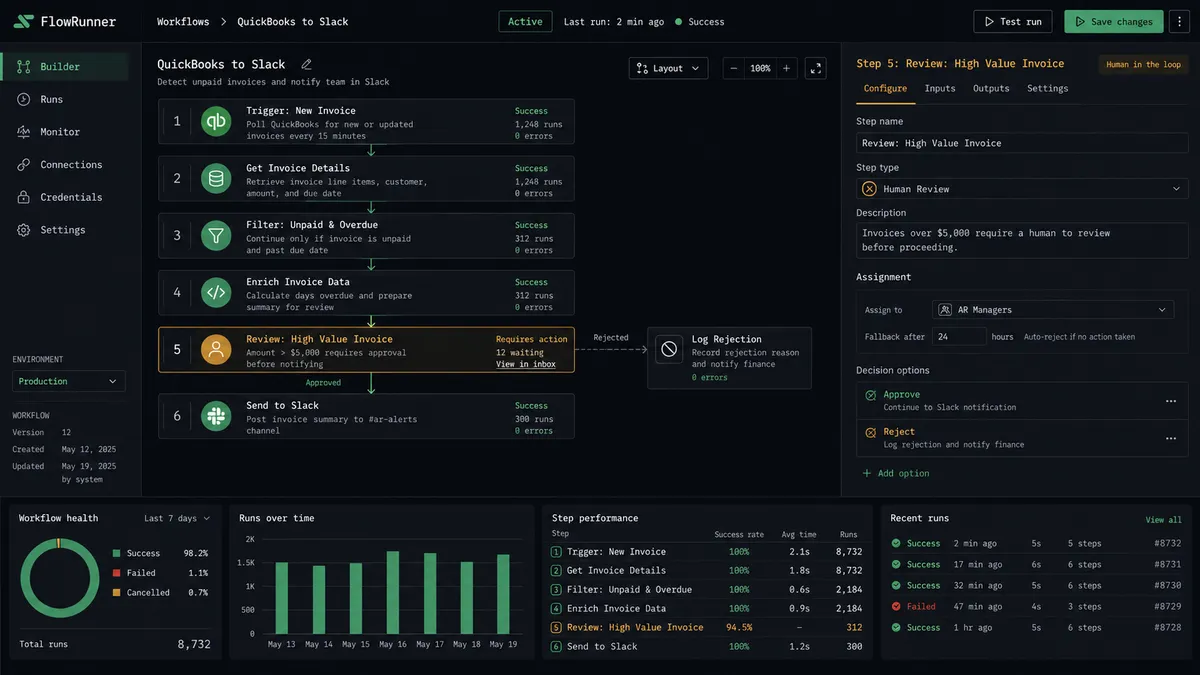Click Save changes button
This screenshot has height=675, width=1200.
tap(1113, 21)
